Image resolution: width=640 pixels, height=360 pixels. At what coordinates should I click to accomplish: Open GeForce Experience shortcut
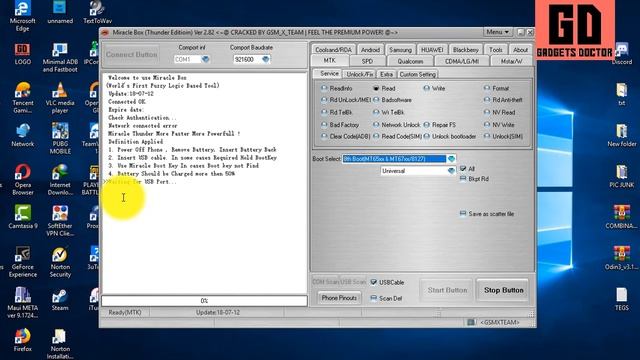(22, 262)
